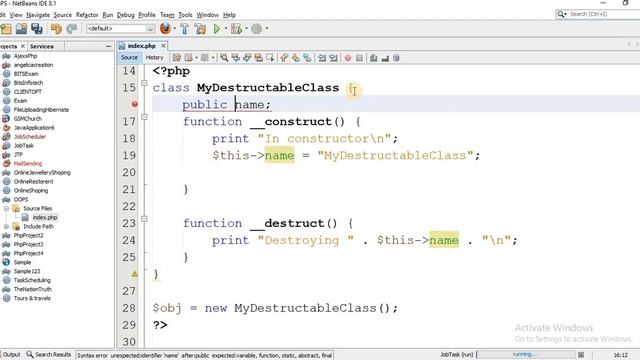640x360 pixels.
Task: Open the Search Results panel
Action: 49,355
